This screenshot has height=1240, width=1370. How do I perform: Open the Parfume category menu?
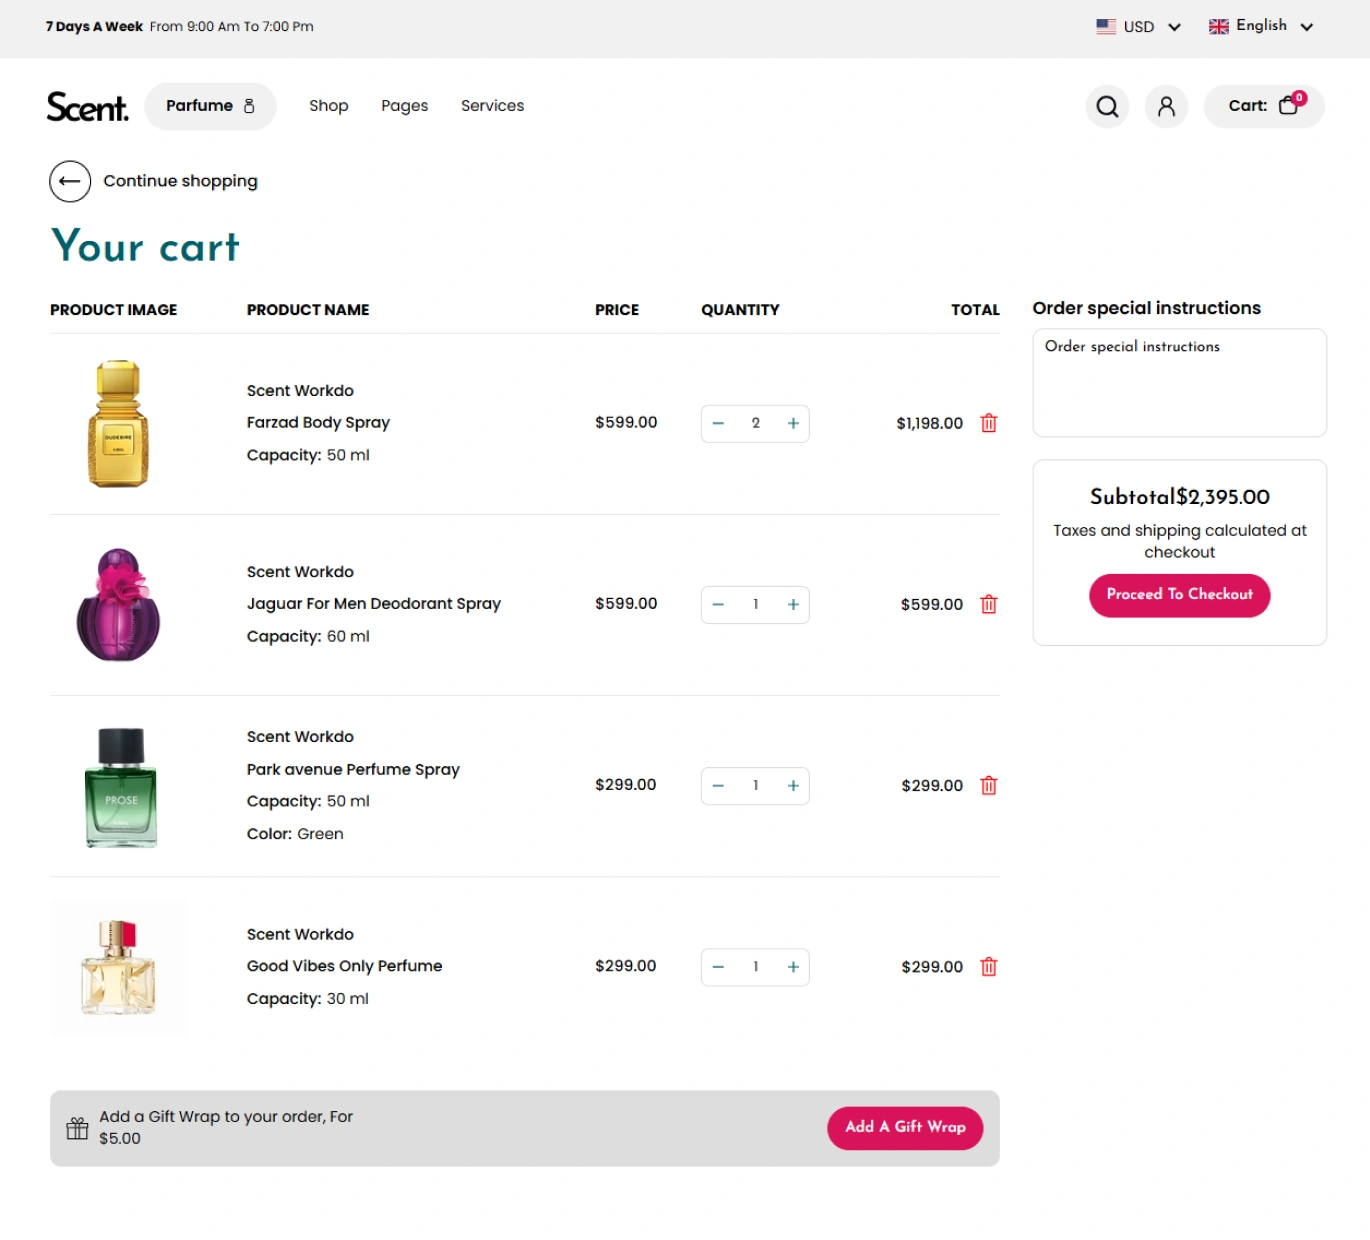210,106
